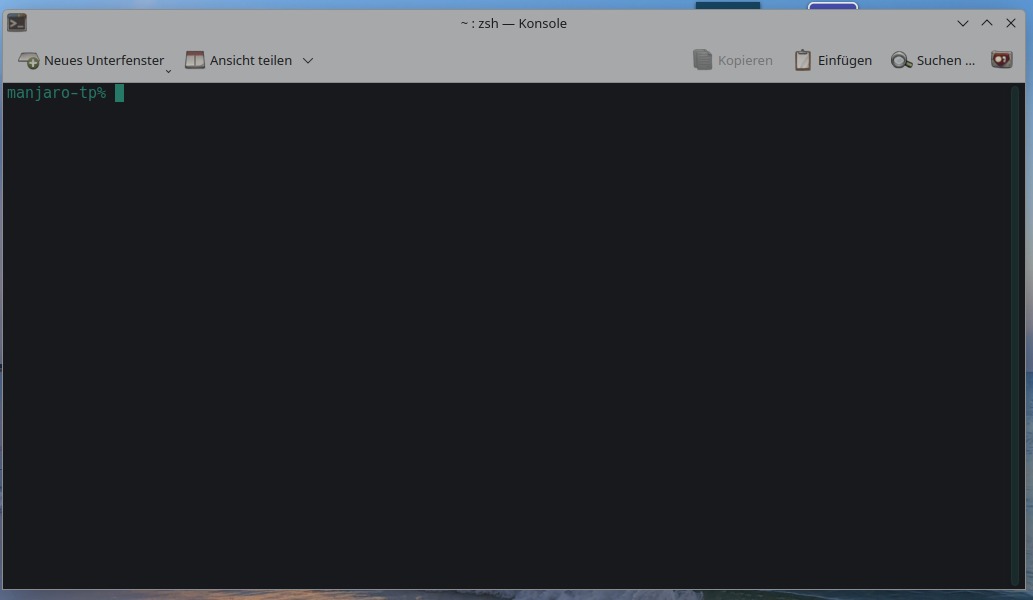The image size is (1033, 600).
Task: Click the Ansicht teilen split-view icon
Action: (195, 61)
